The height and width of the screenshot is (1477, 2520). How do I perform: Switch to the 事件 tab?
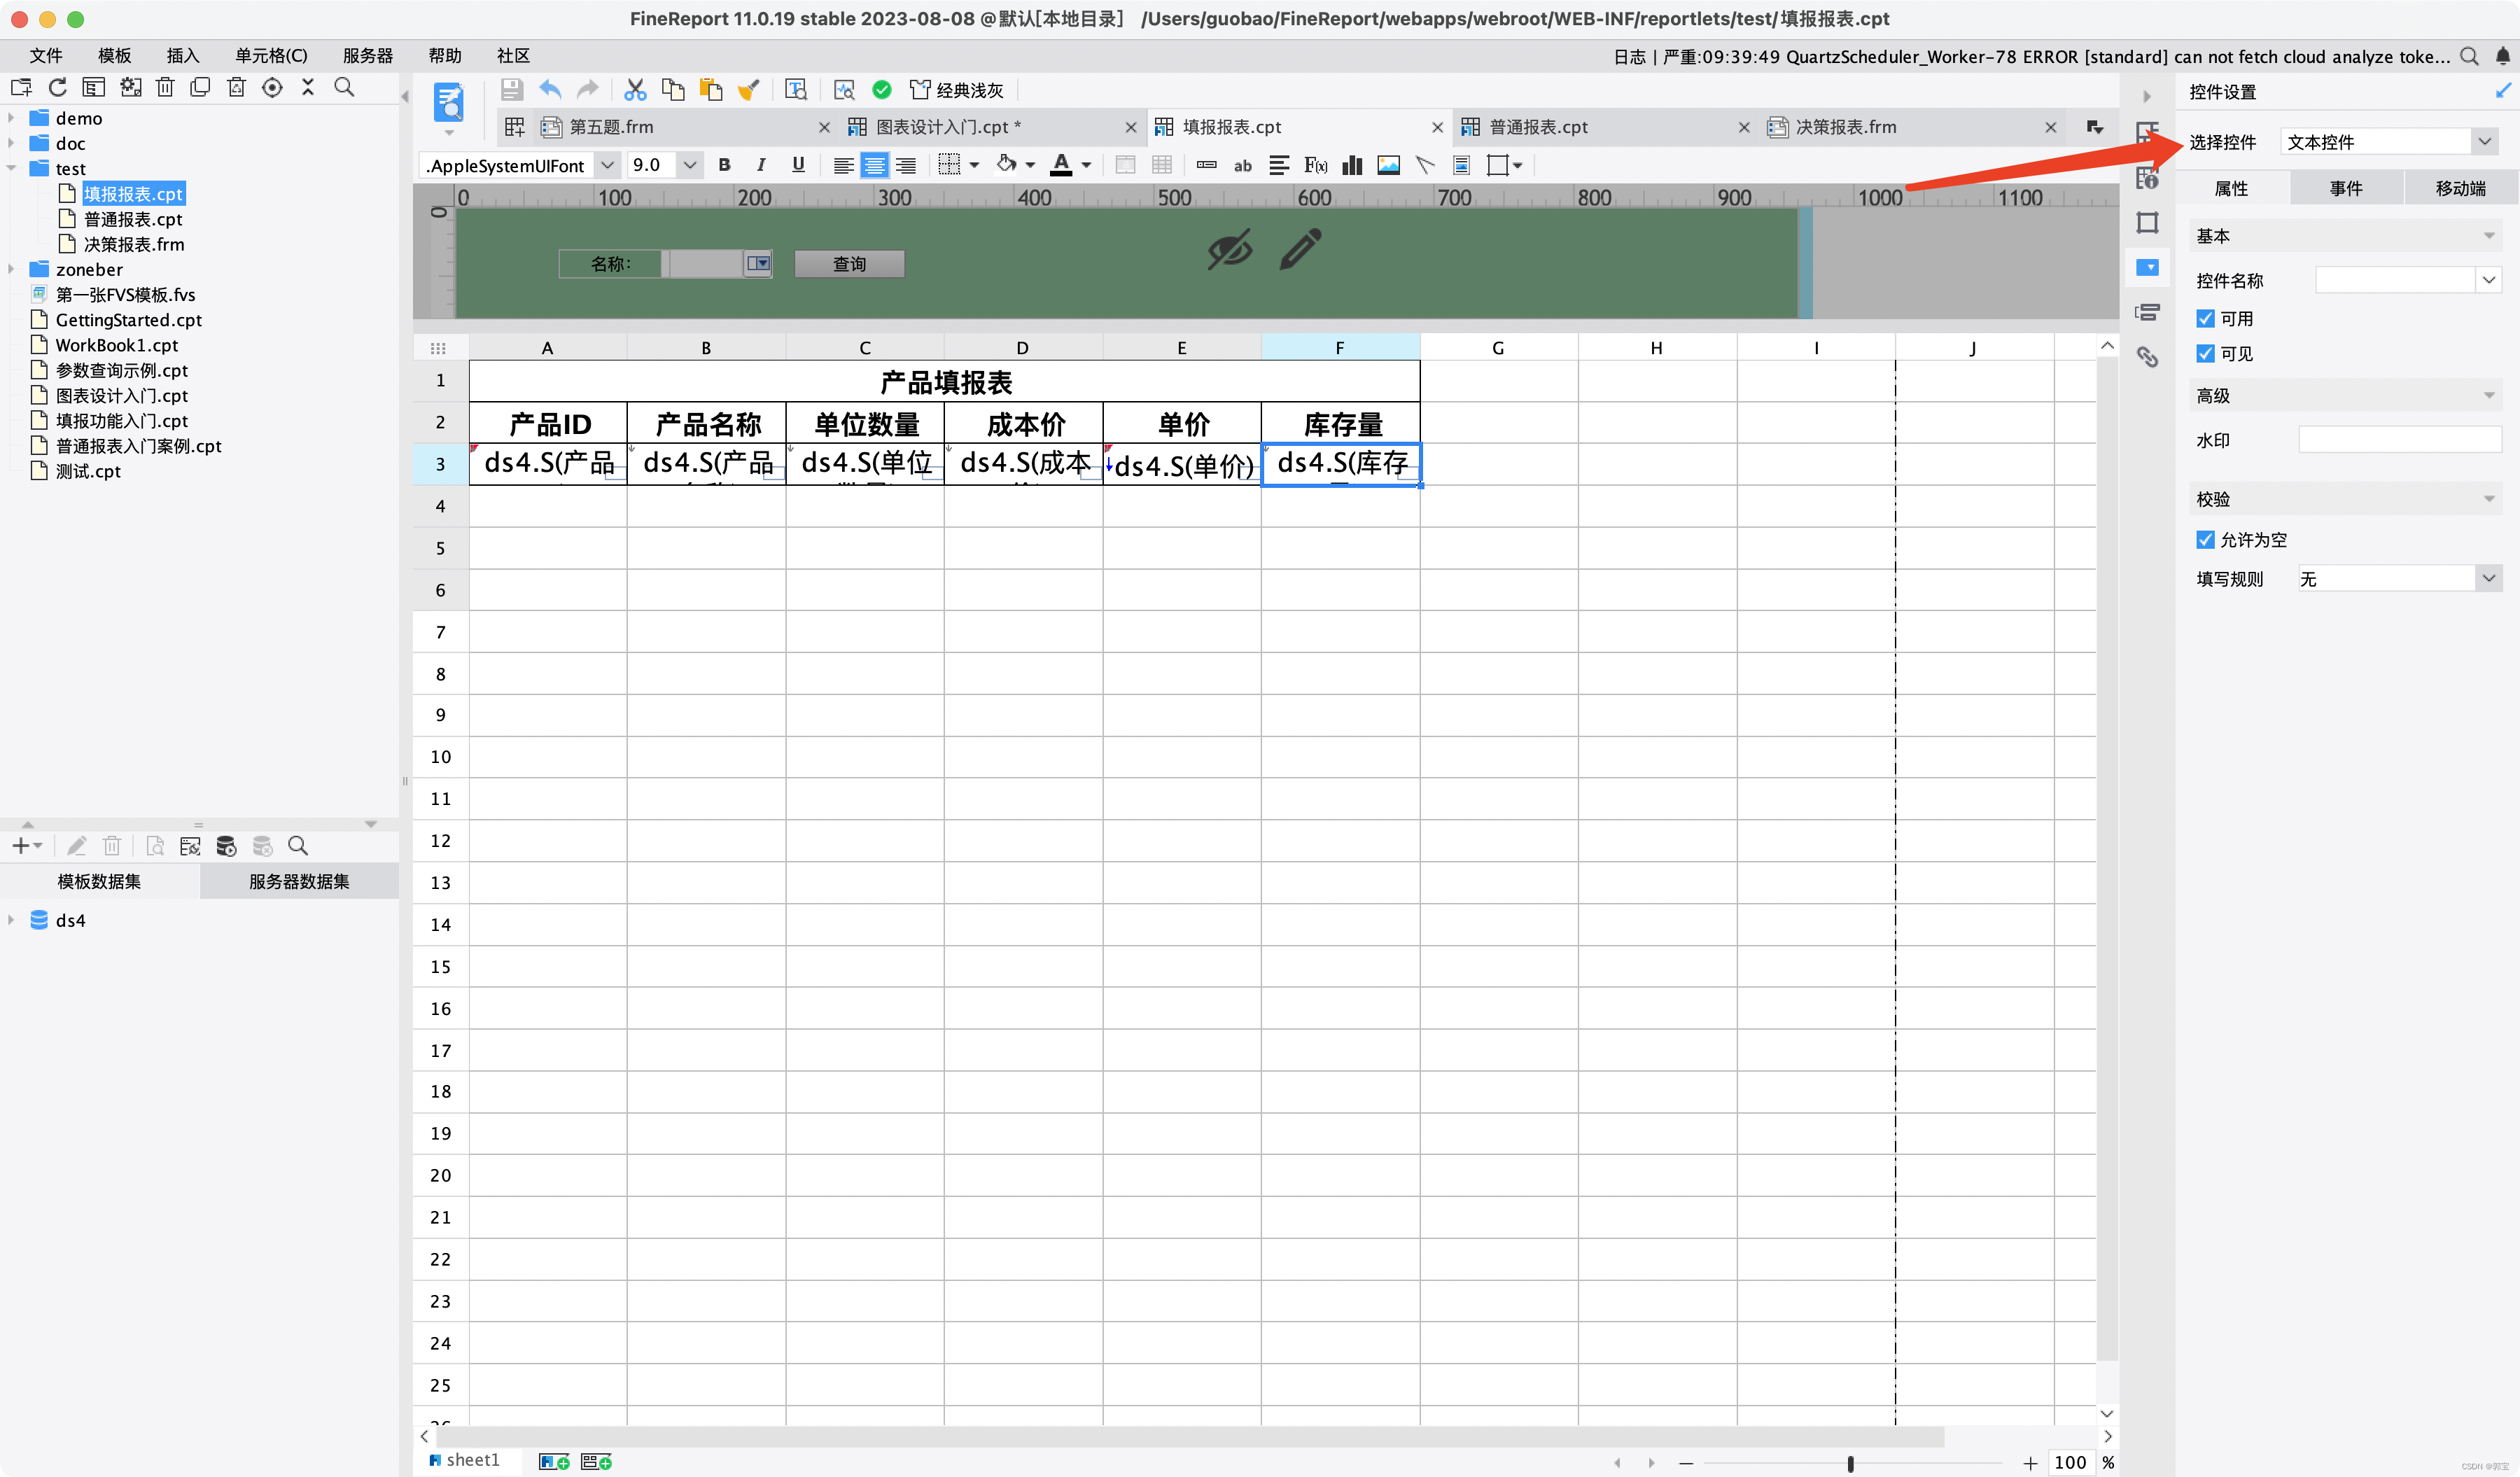point(2345,188)
